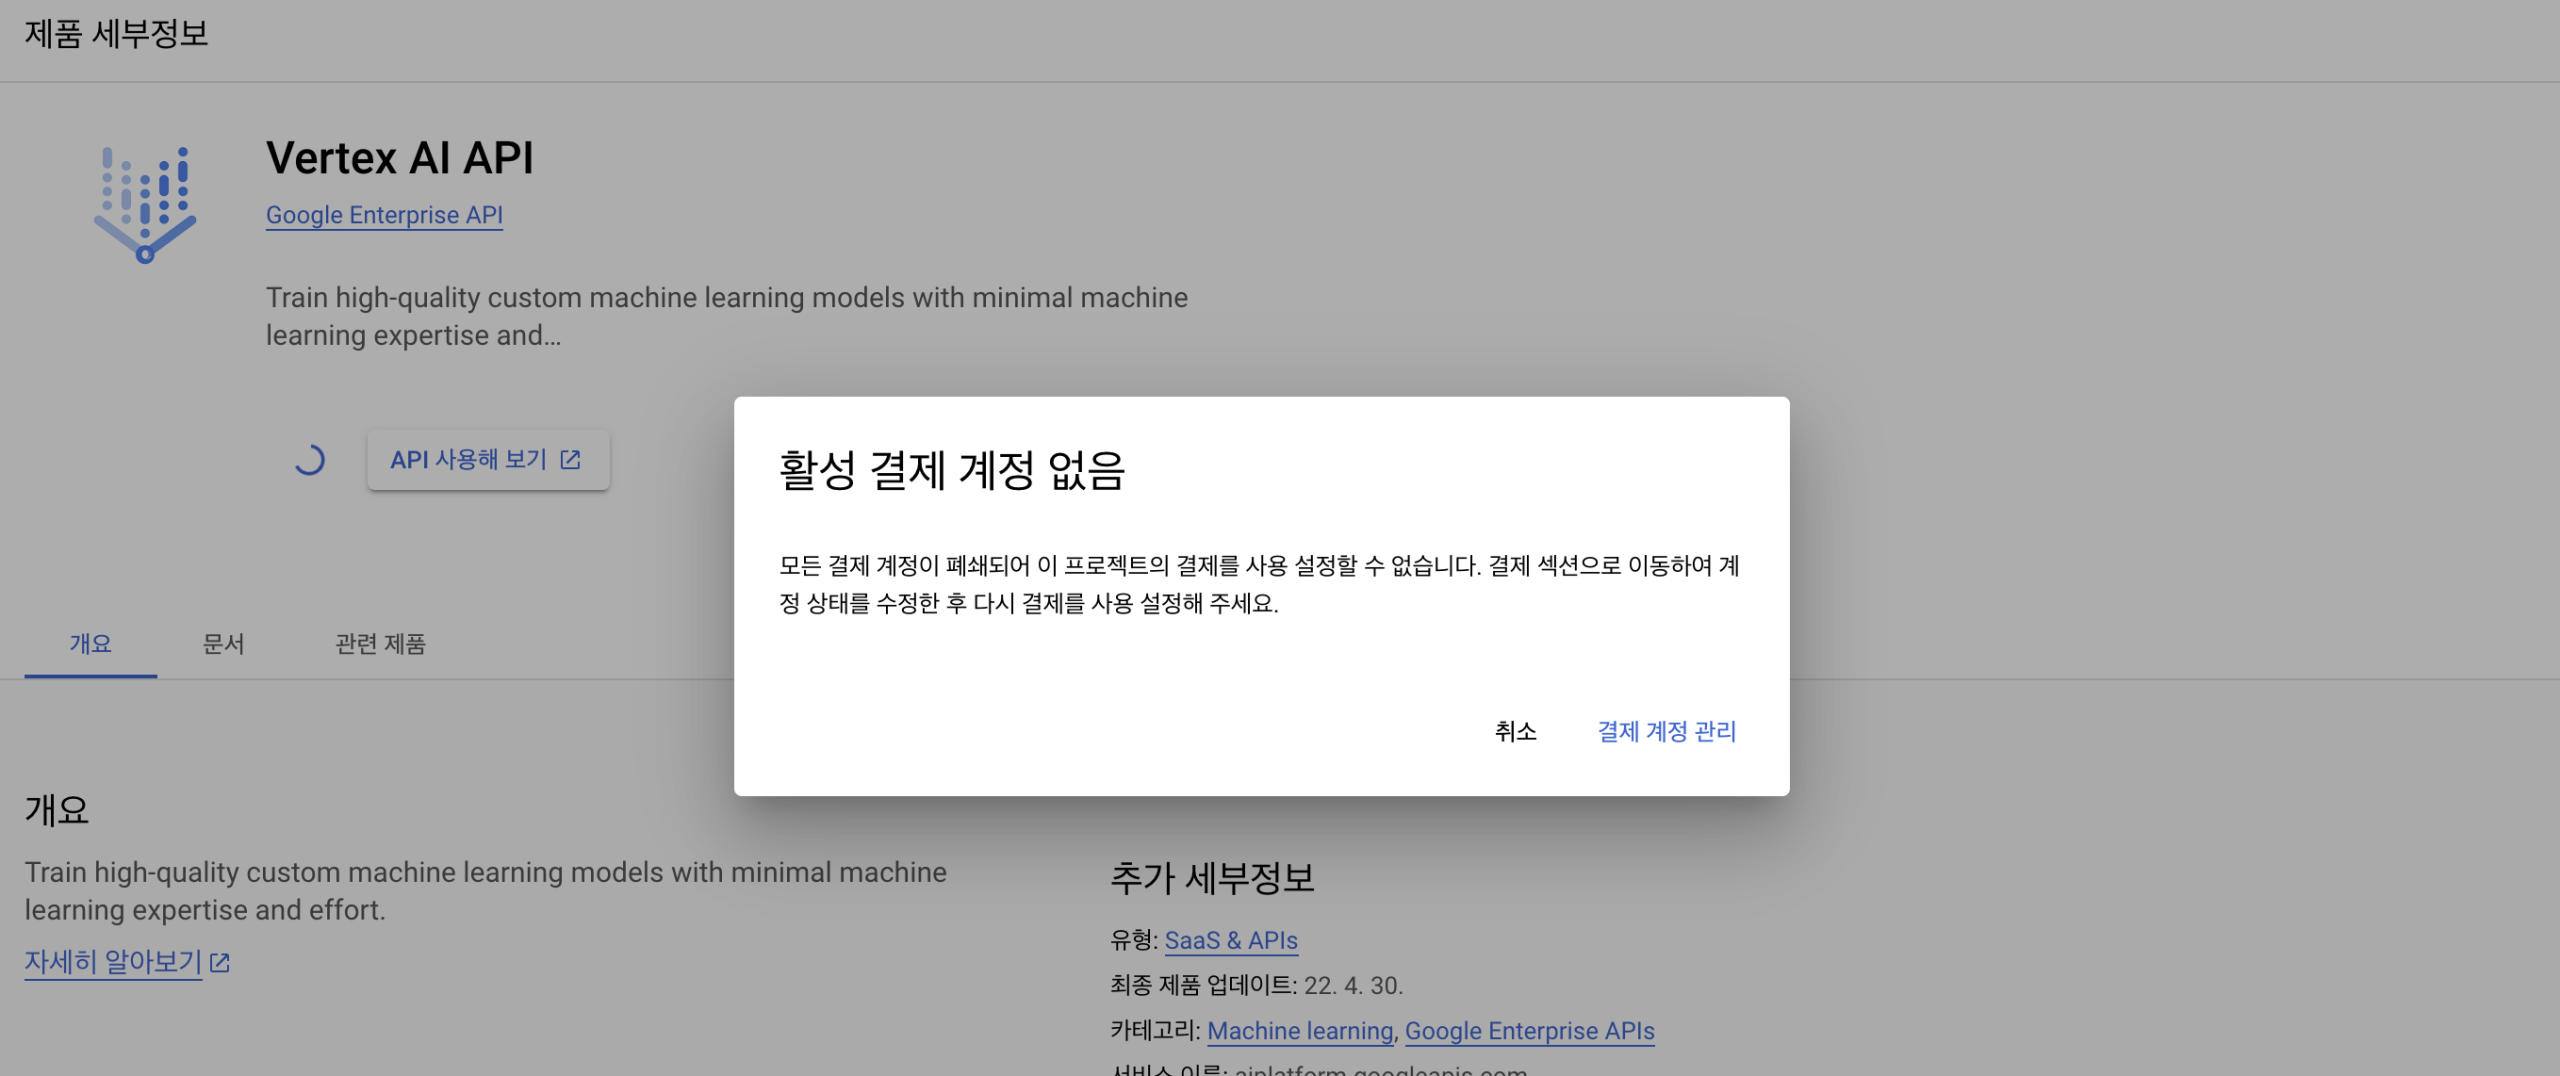
Task: Follow the 자세히 알아보기 link
Action: (x=113, y=962)
